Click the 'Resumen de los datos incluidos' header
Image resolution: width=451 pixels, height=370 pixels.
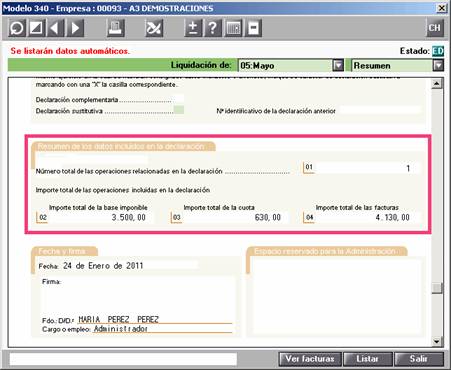[x=122, y=146]
